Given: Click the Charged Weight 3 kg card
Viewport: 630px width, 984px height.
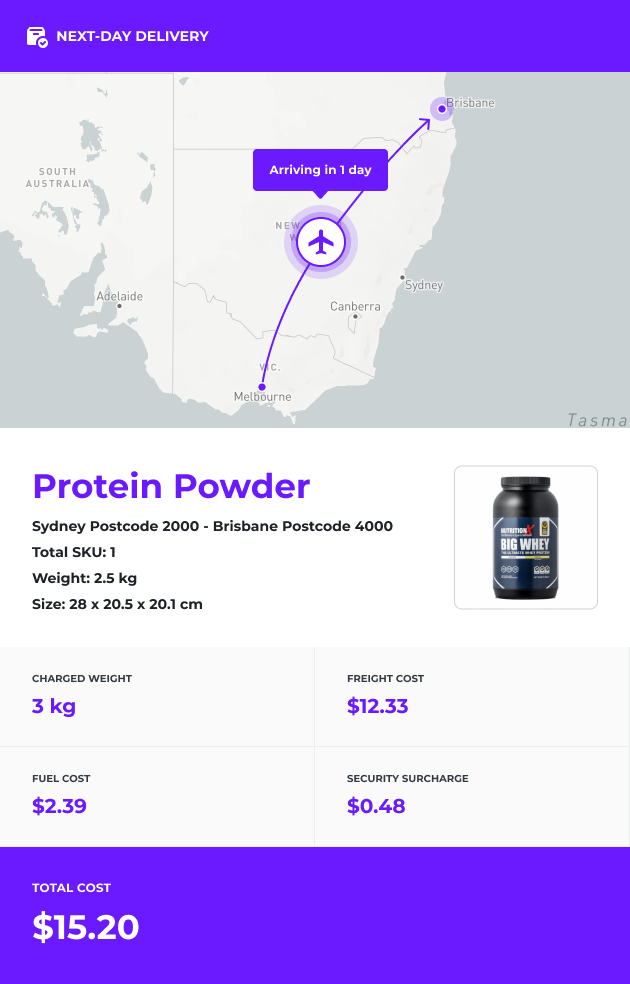Looking at the screenshot, I should click(x=157, y=697).
